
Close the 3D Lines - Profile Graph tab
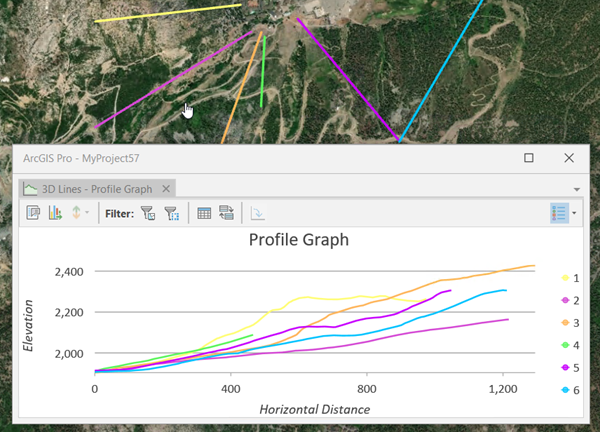click(167, 188)
